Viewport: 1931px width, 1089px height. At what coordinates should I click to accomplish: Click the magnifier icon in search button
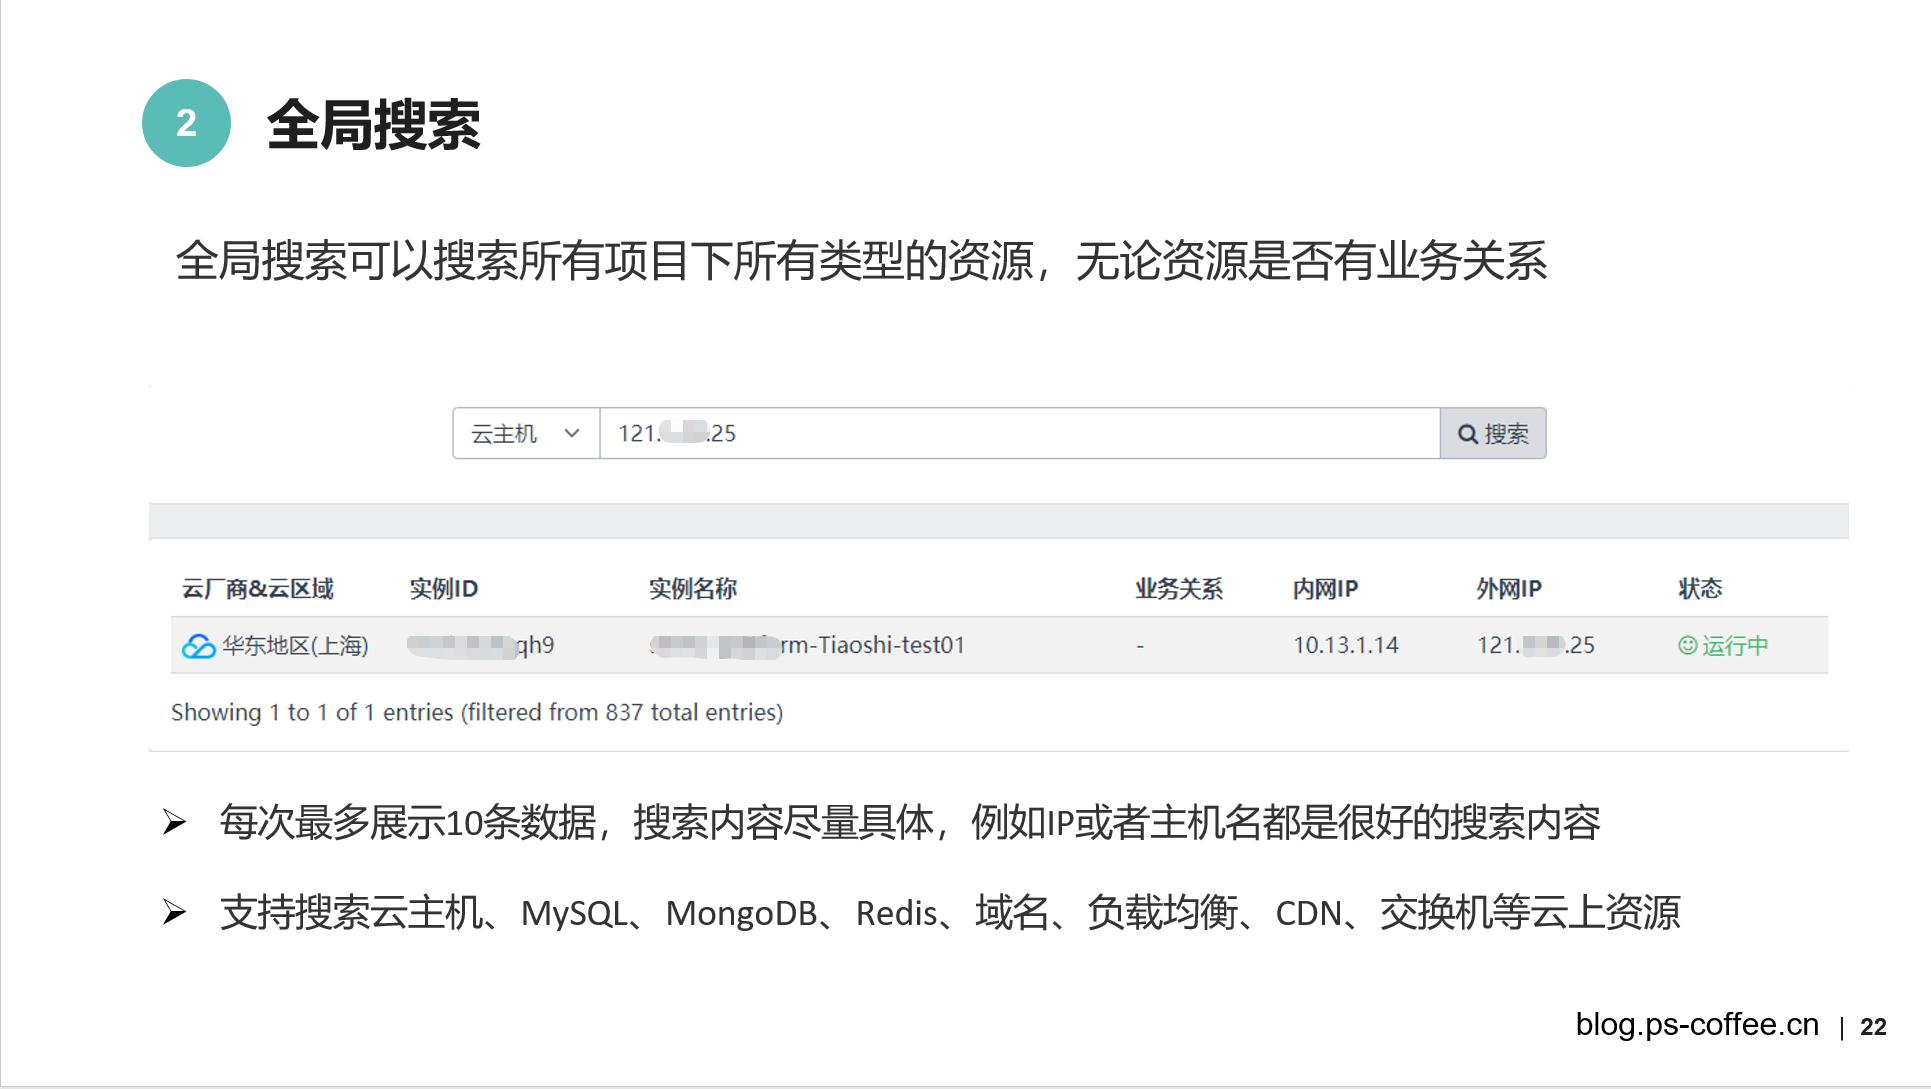(x=1467, y=434)
